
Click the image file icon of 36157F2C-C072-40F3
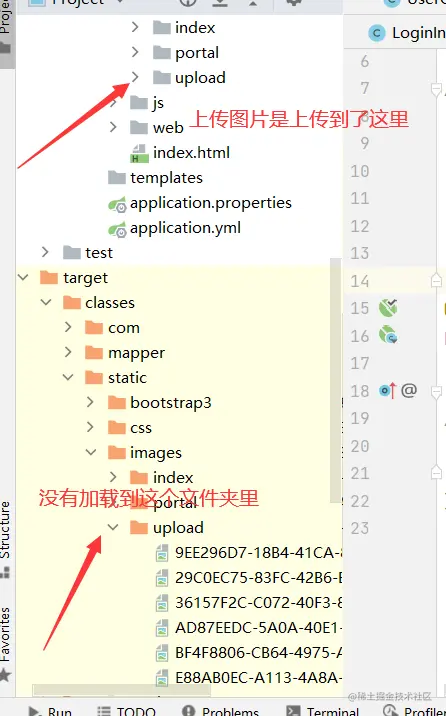[x=162, y=603]
